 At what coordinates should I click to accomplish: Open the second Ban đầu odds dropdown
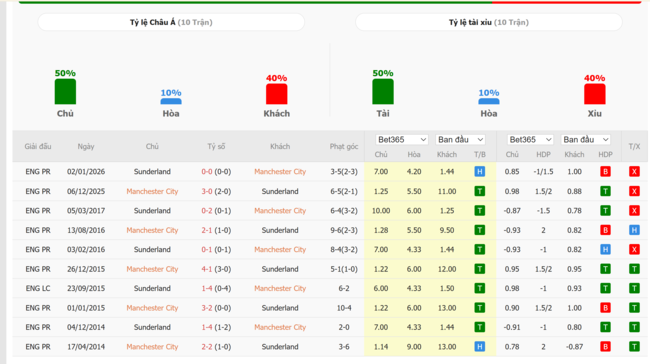(x=585, y=140)
